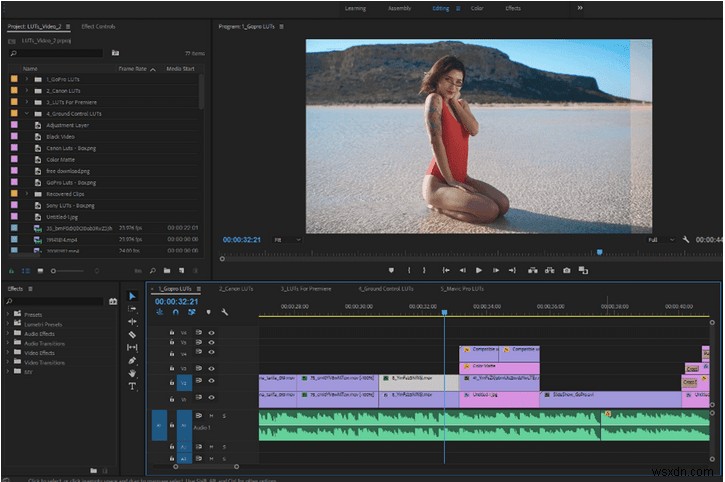Open the 2_Canon LUTs sequence tab
The image size is (725, 482).
pos(236,288)
